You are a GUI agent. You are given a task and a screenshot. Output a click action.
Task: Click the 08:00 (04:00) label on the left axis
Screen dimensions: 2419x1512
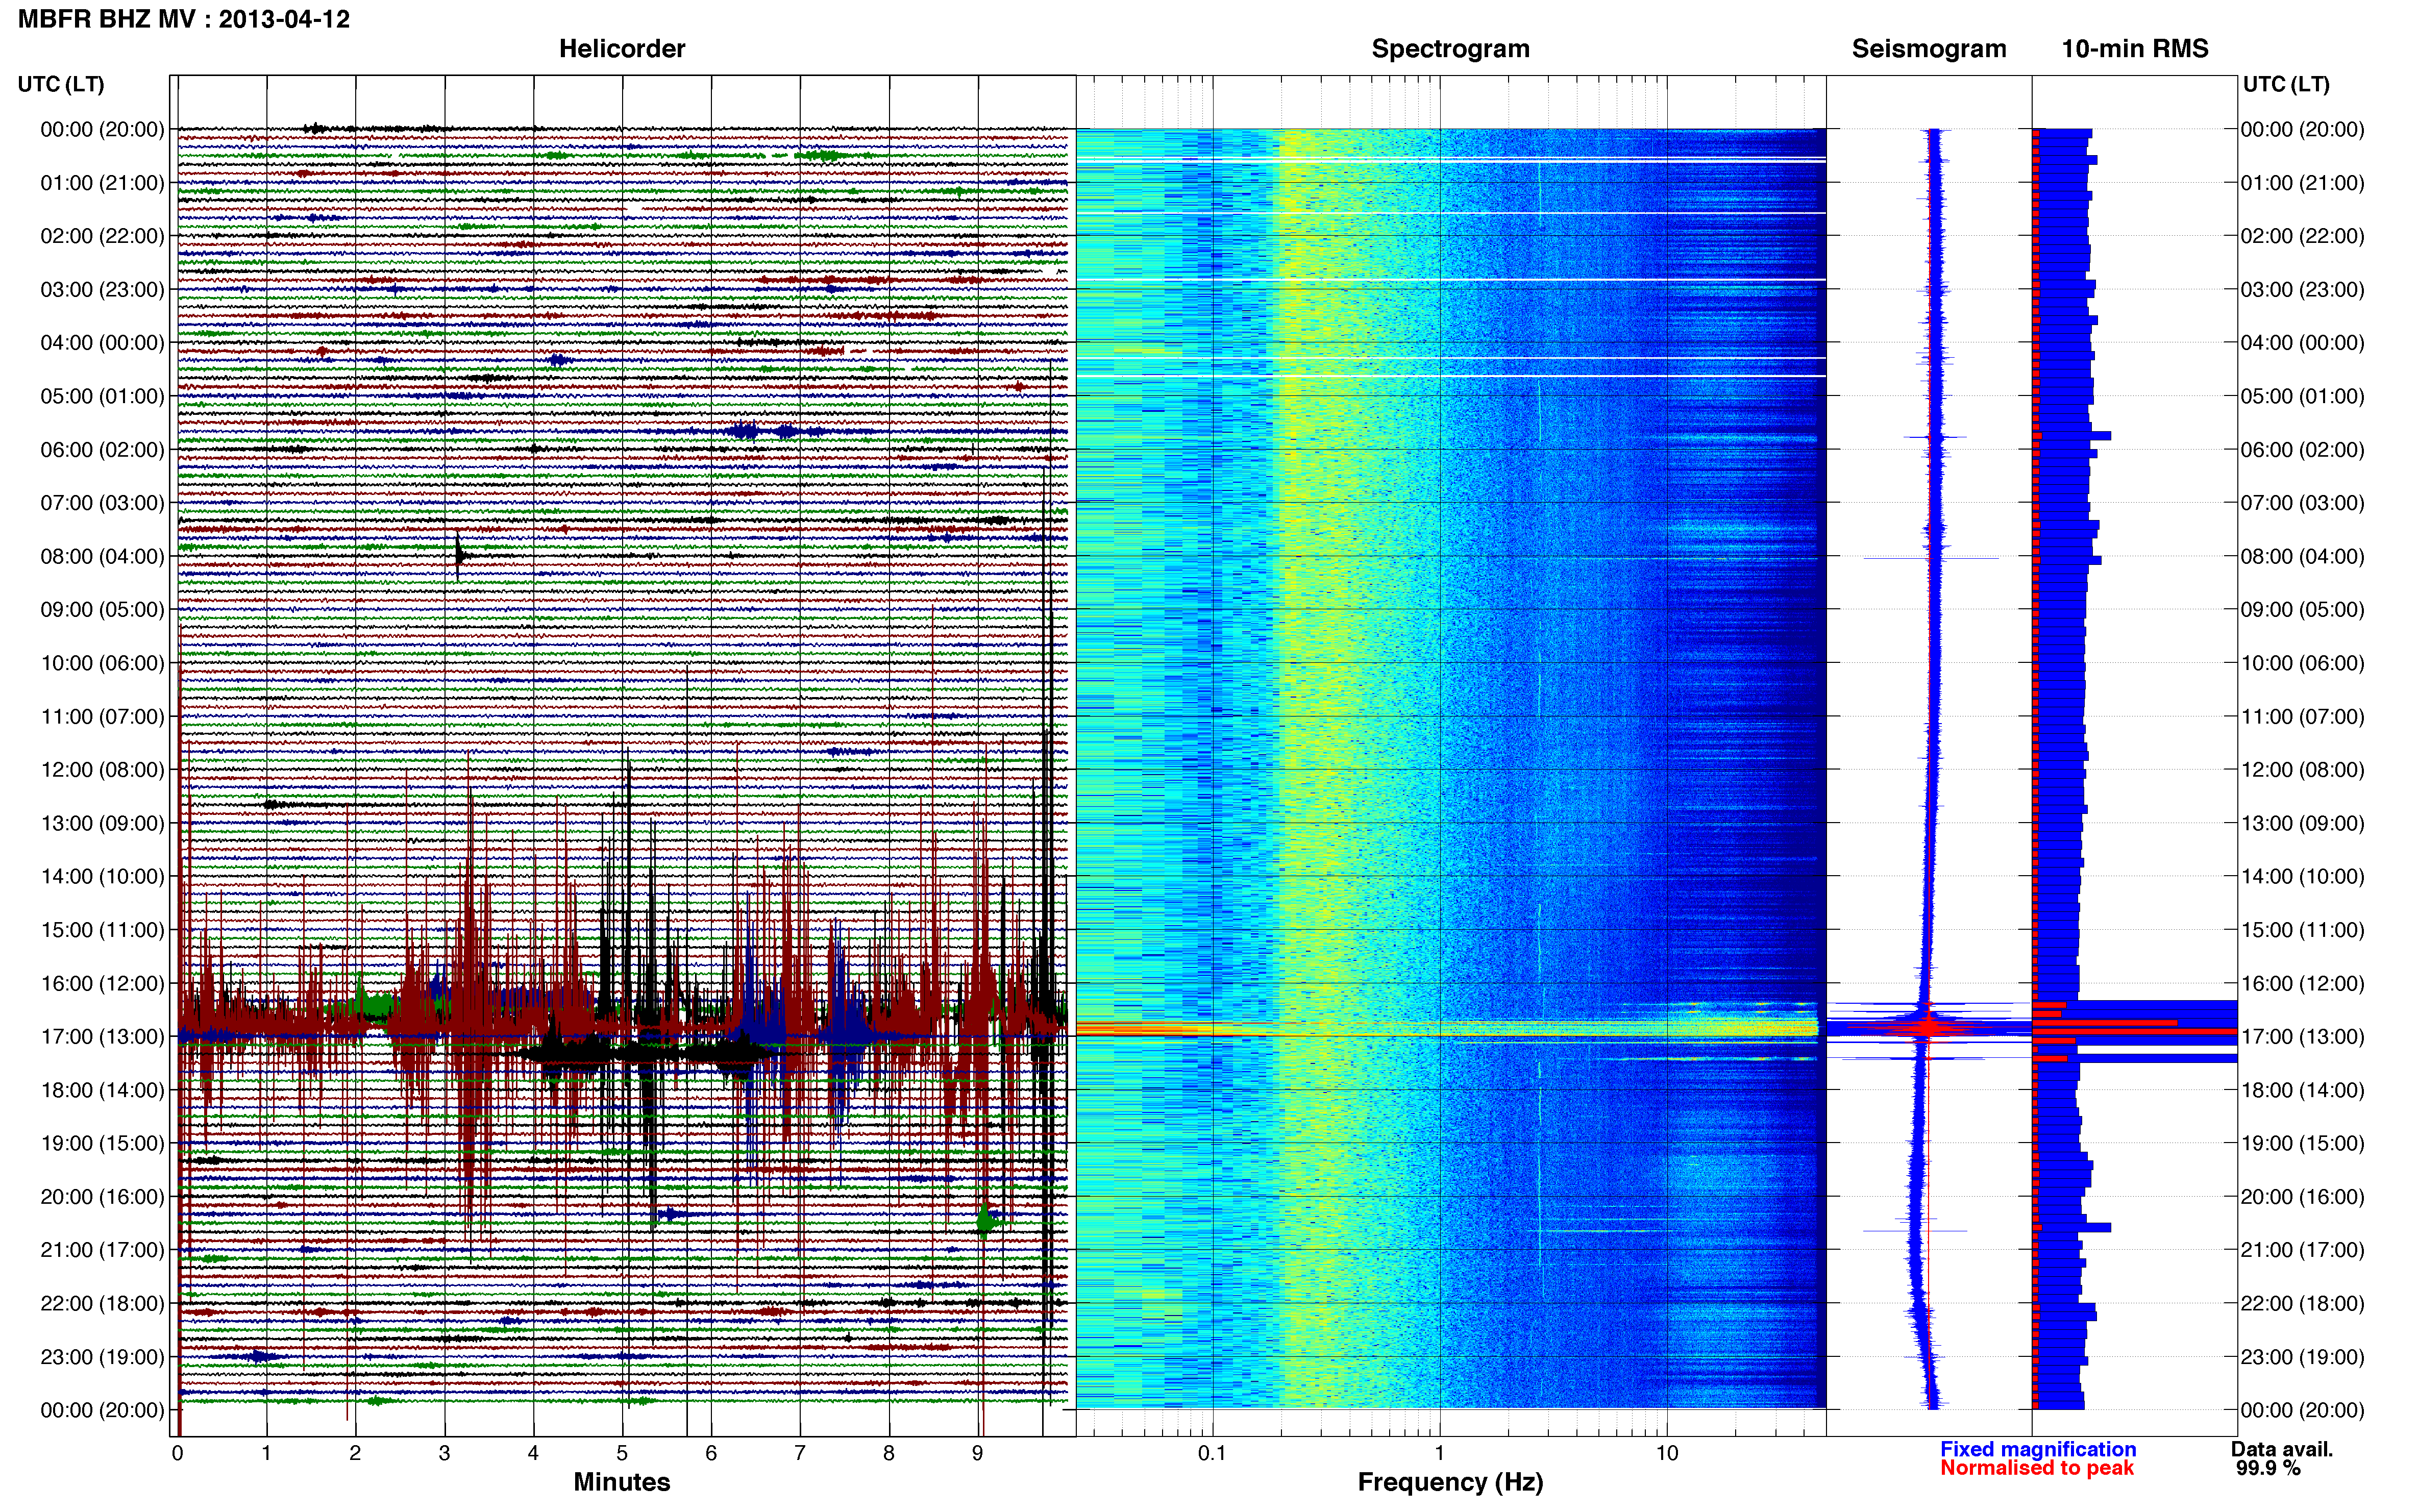tap(102, 556)
